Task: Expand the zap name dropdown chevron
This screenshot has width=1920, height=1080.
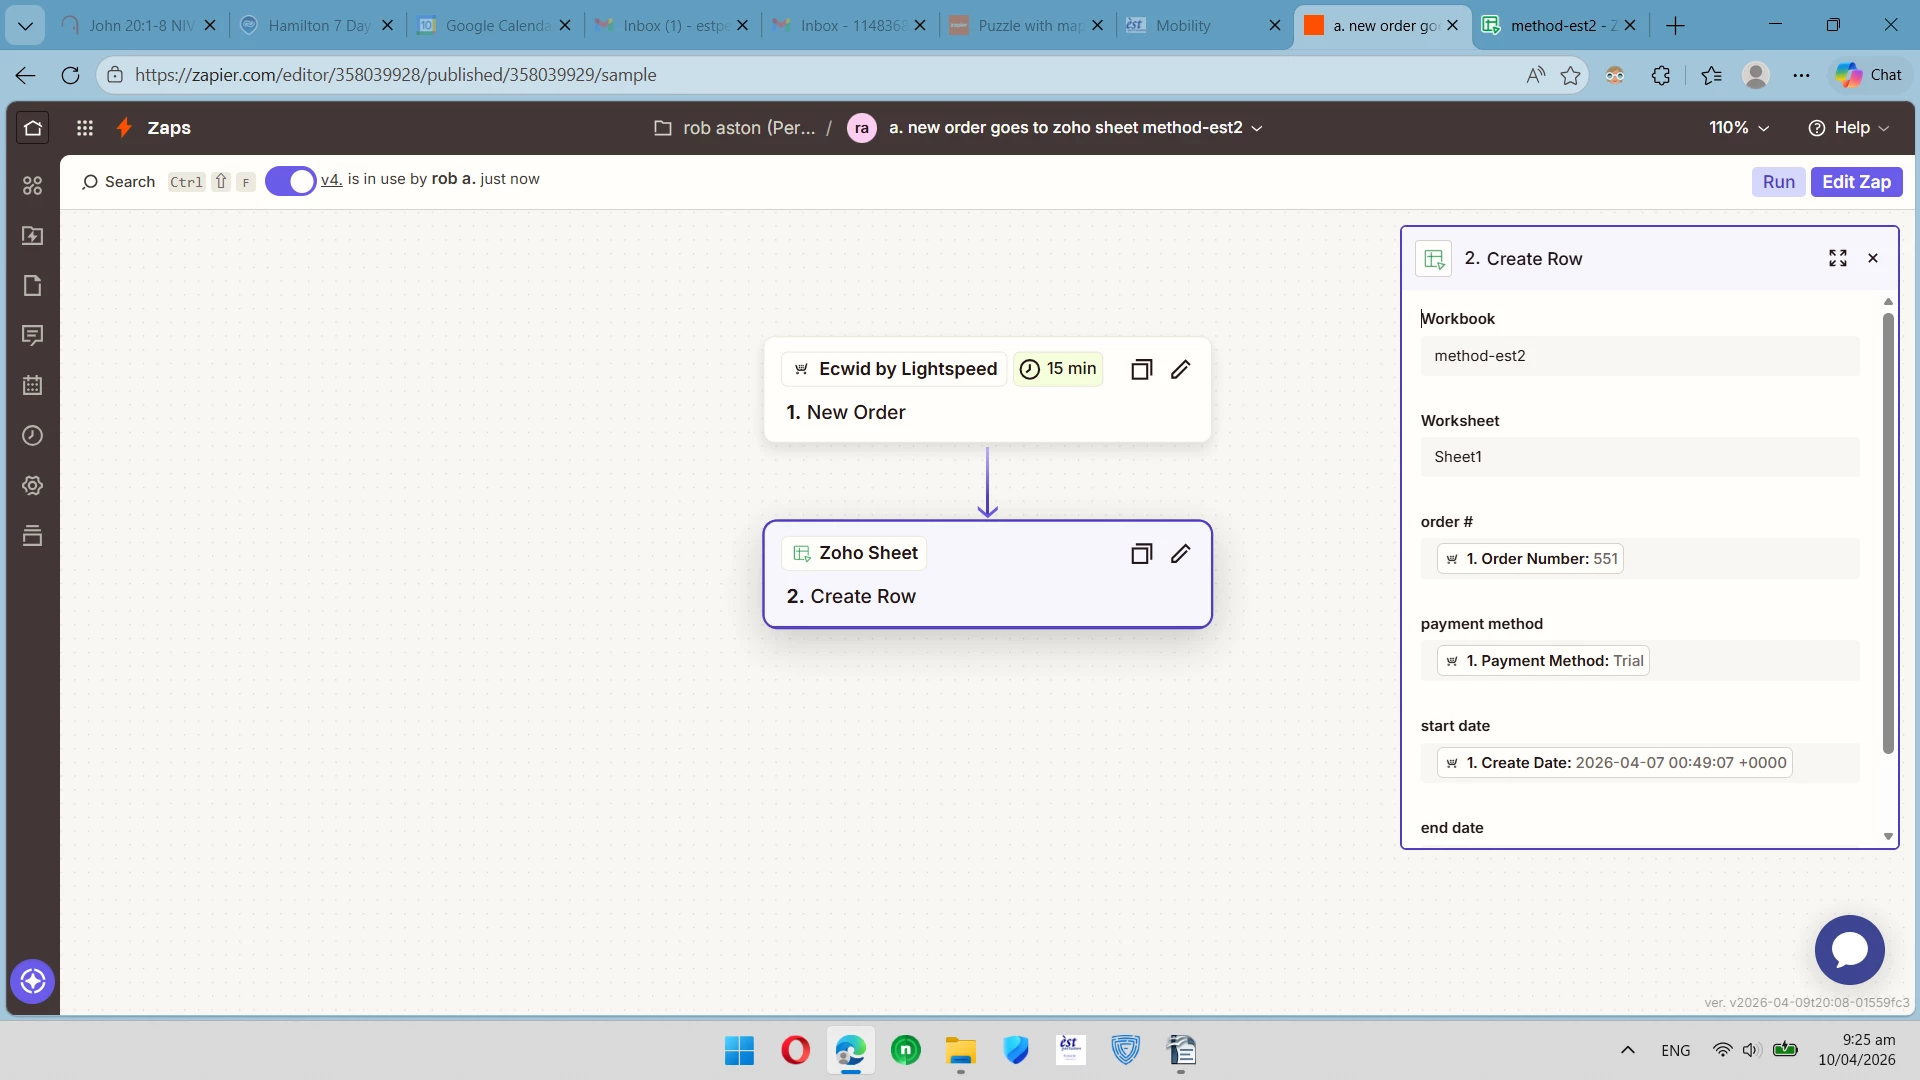Action: tap(1257, 128)
